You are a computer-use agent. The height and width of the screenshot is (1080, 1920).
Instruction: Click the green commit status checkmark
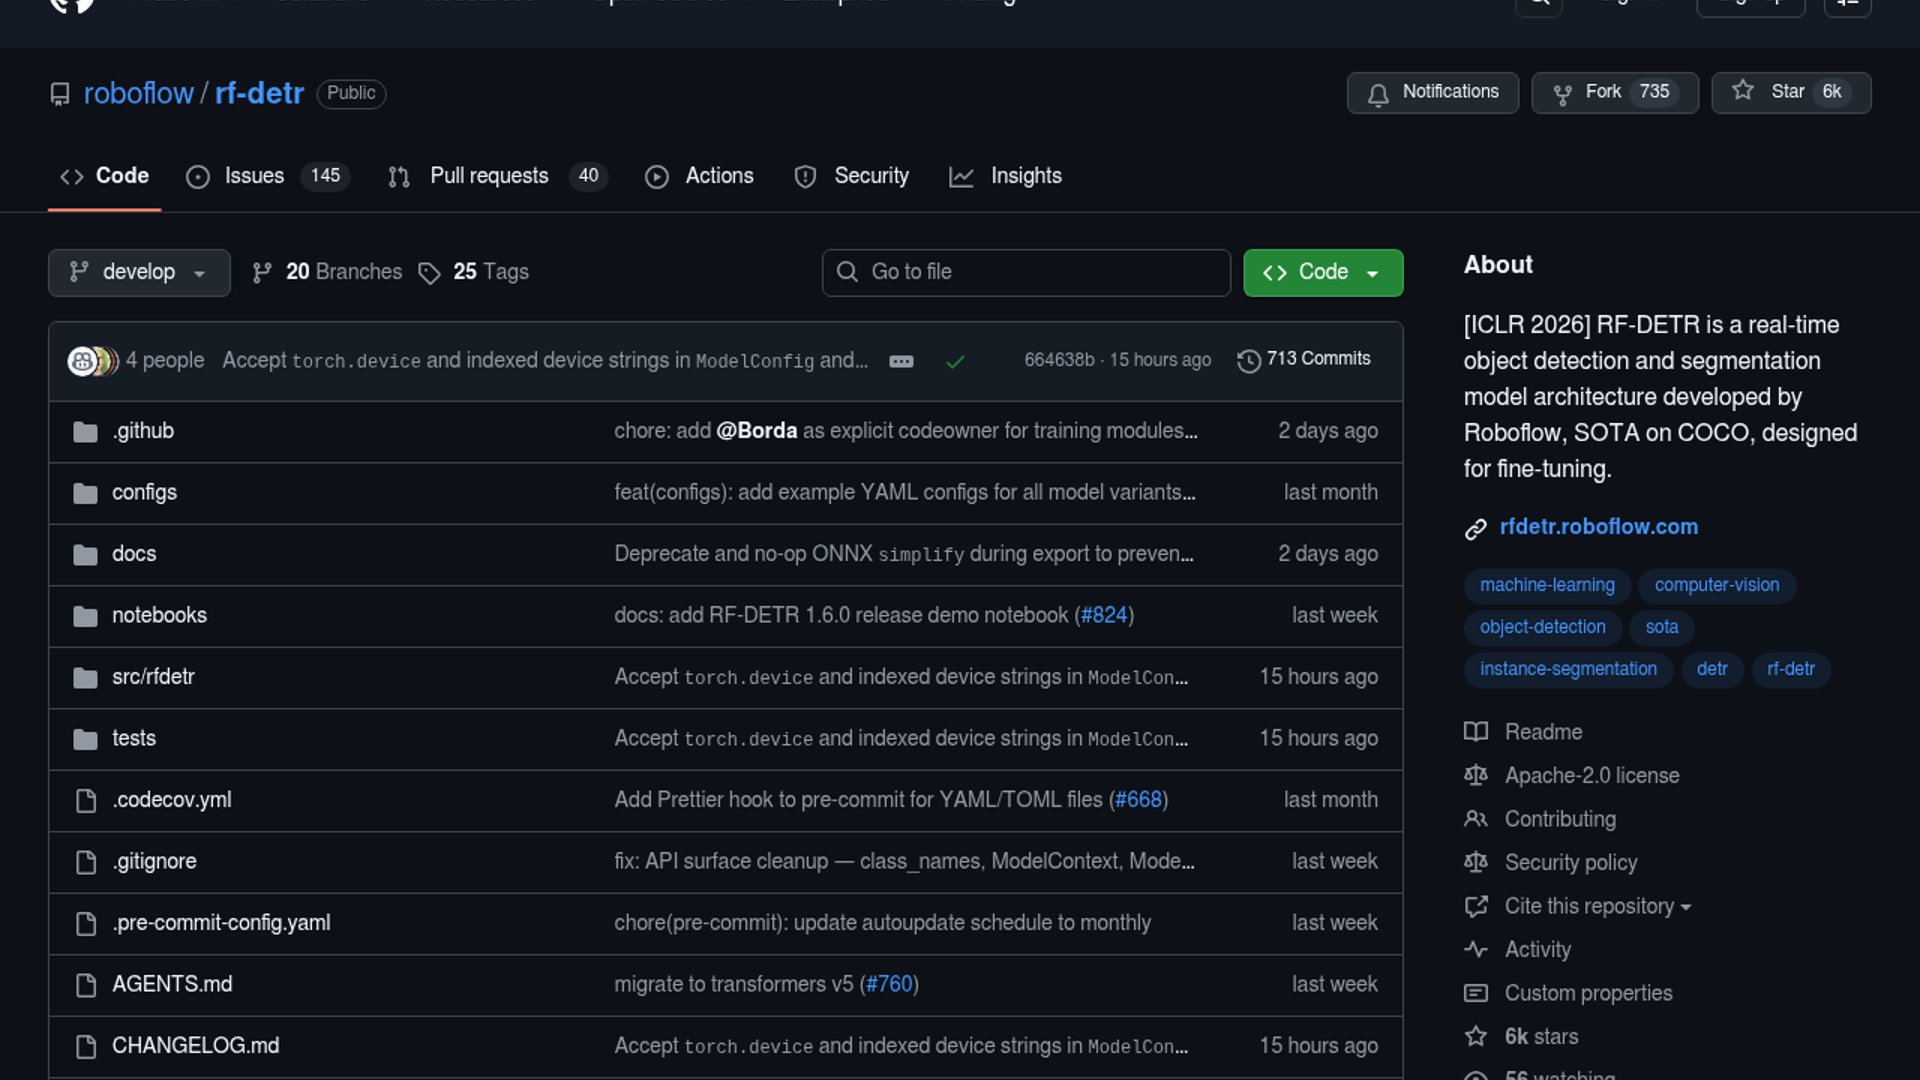point(955,361)
